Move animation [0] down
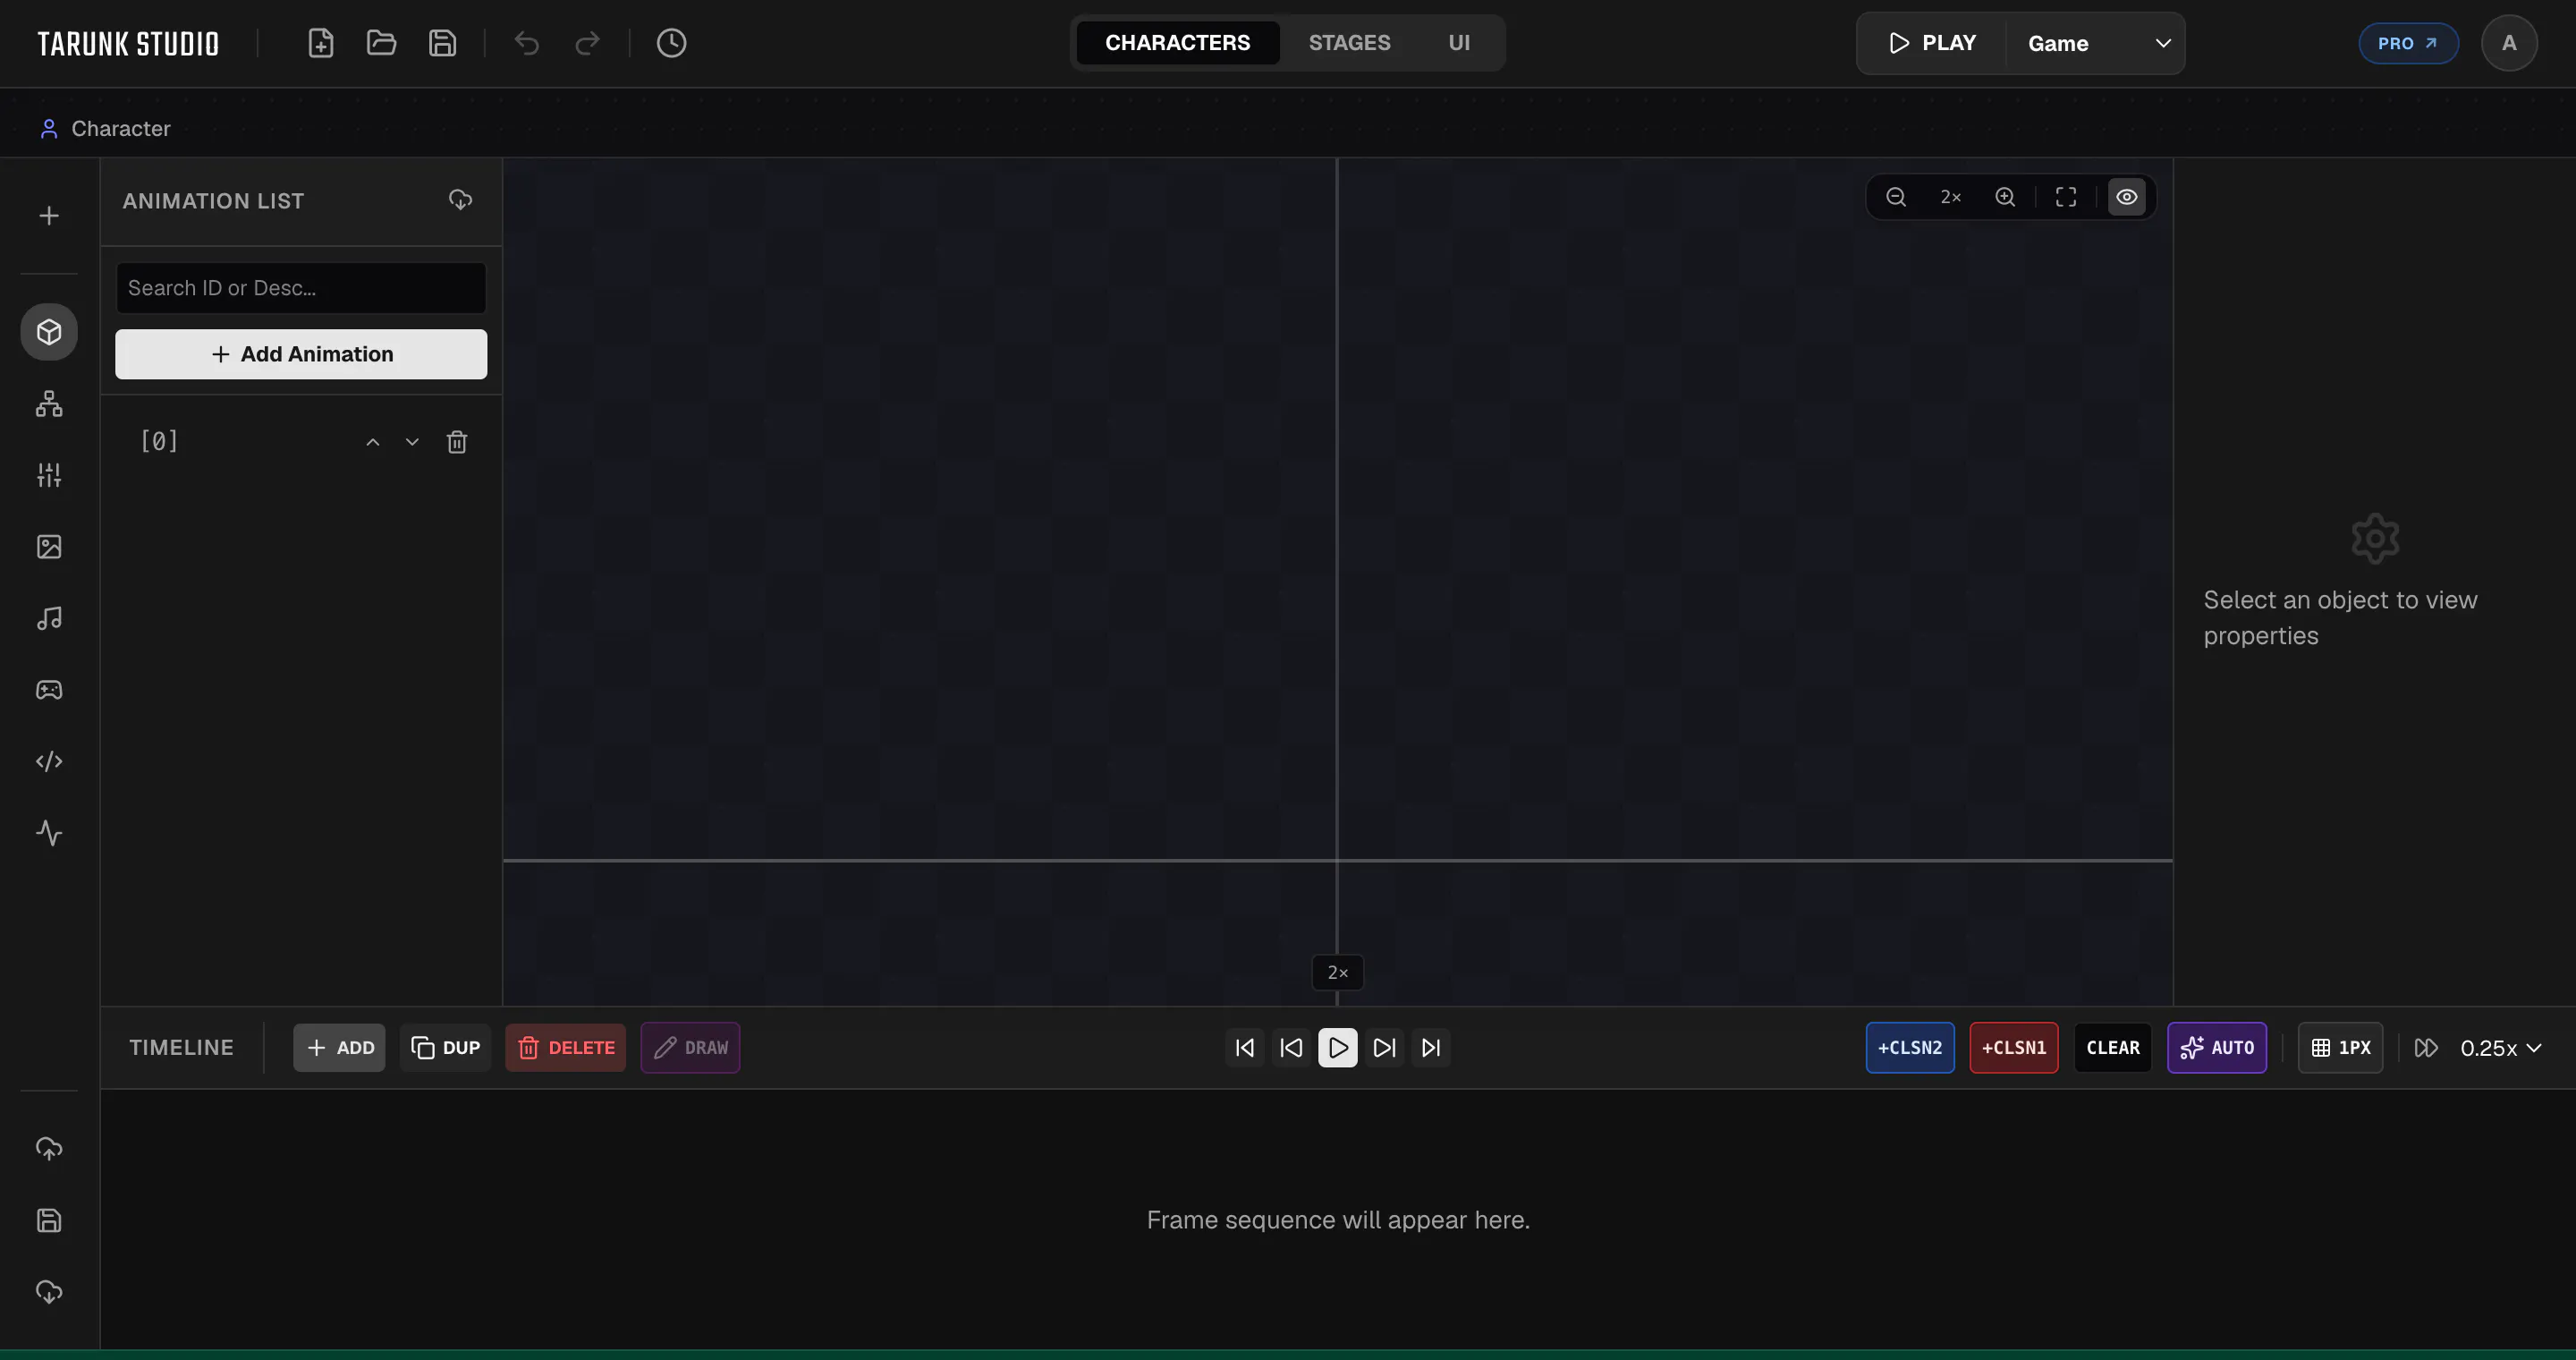This screenshot has width=2576, height=1360. 412,442
